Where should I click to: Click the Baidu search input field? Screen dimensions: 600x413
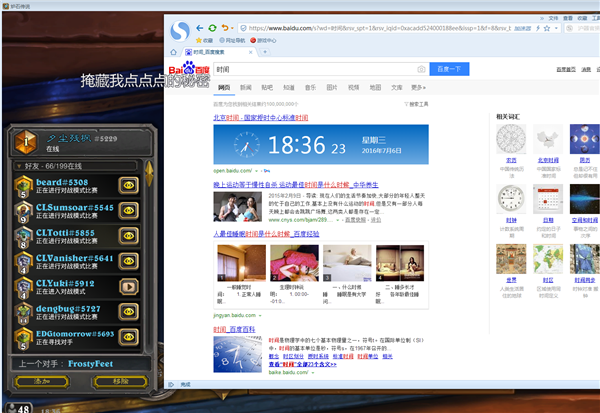(x=315, y=69)
